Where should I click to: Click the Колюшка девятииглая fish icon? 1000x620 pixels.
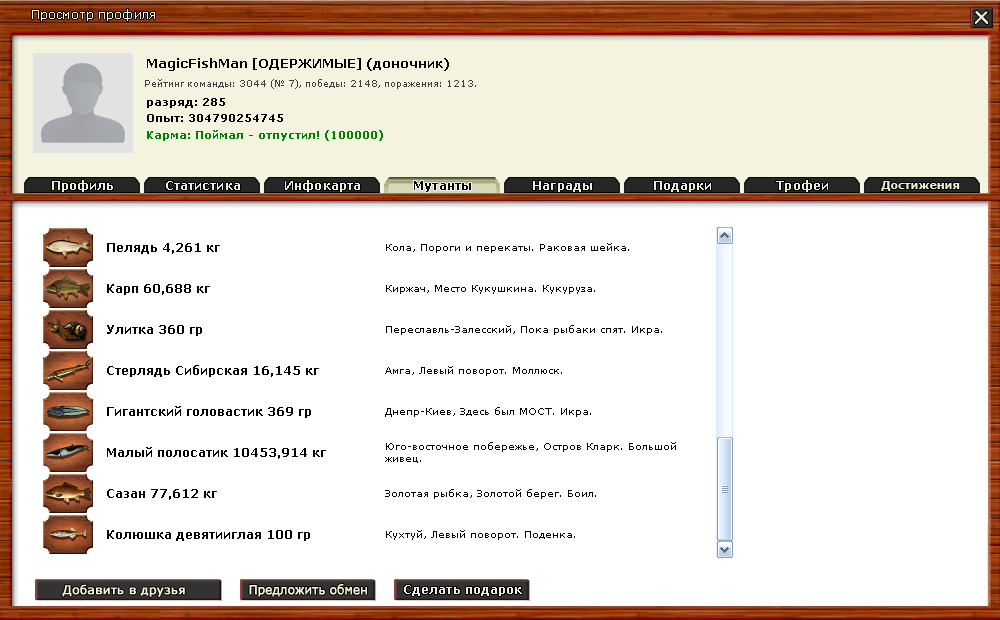tap(68, 534)
